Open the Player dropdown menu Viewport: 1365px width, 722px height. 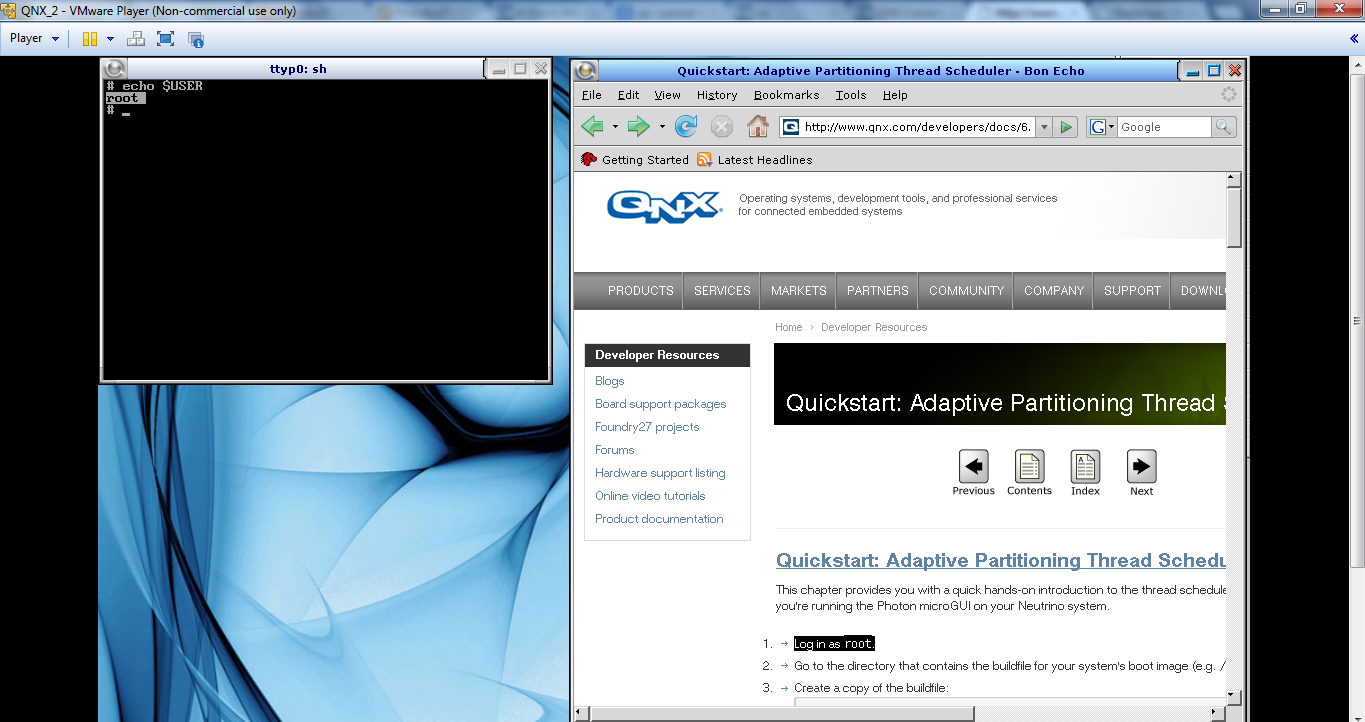34,39
